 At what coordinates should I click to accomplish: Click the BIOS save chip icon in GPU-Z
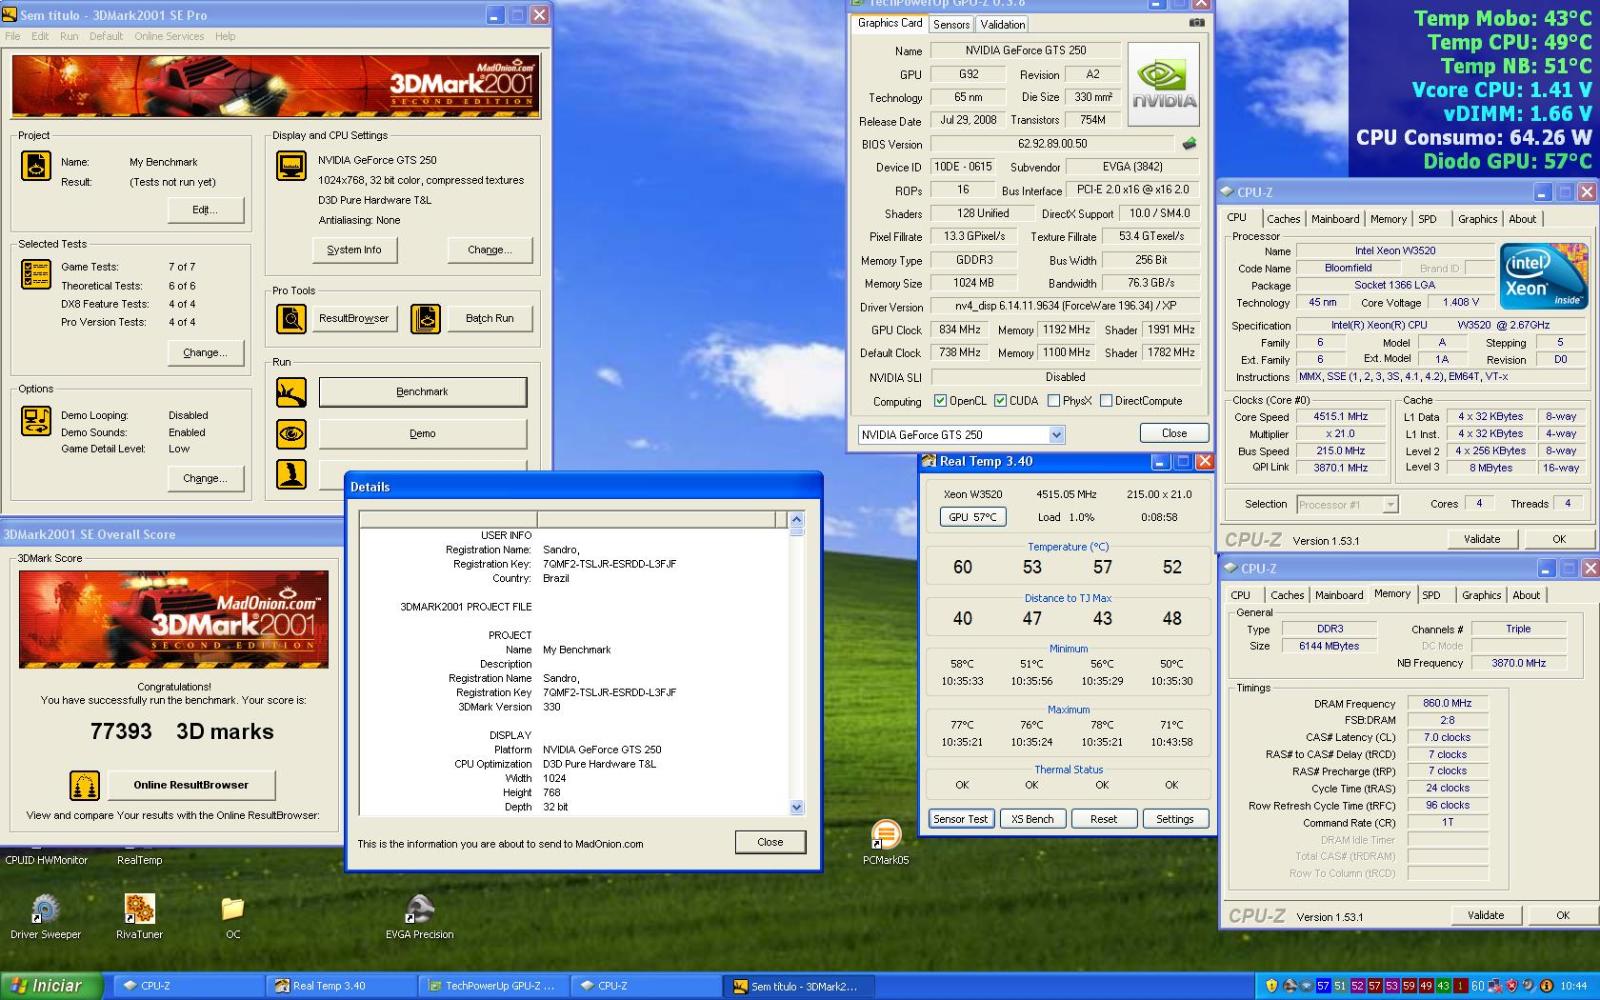[x=1189, y=144]
